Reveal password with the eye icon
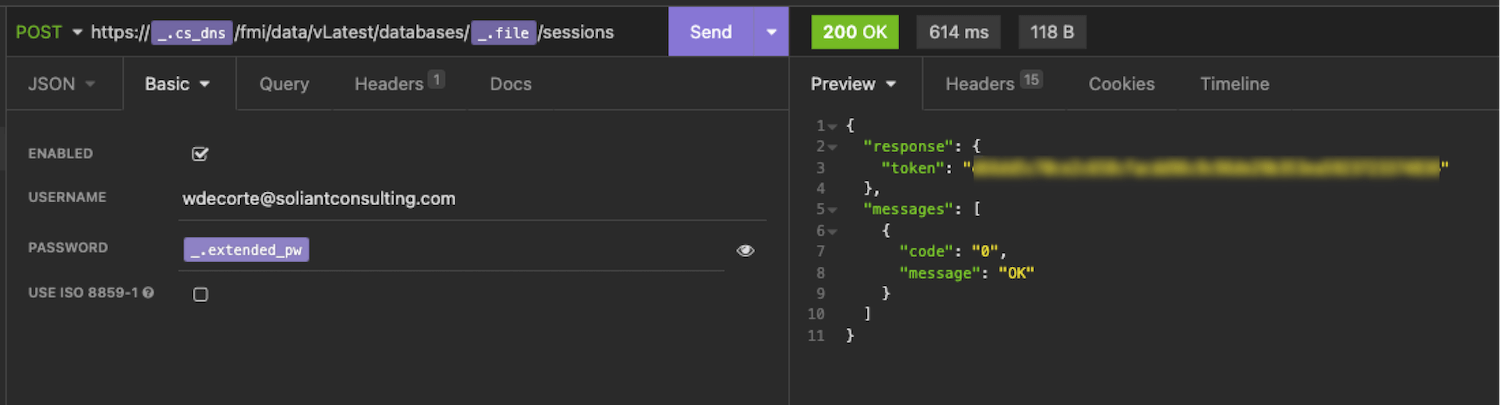Image resolution: width=1500 pixels, height=405 pixels. [745, 250]
